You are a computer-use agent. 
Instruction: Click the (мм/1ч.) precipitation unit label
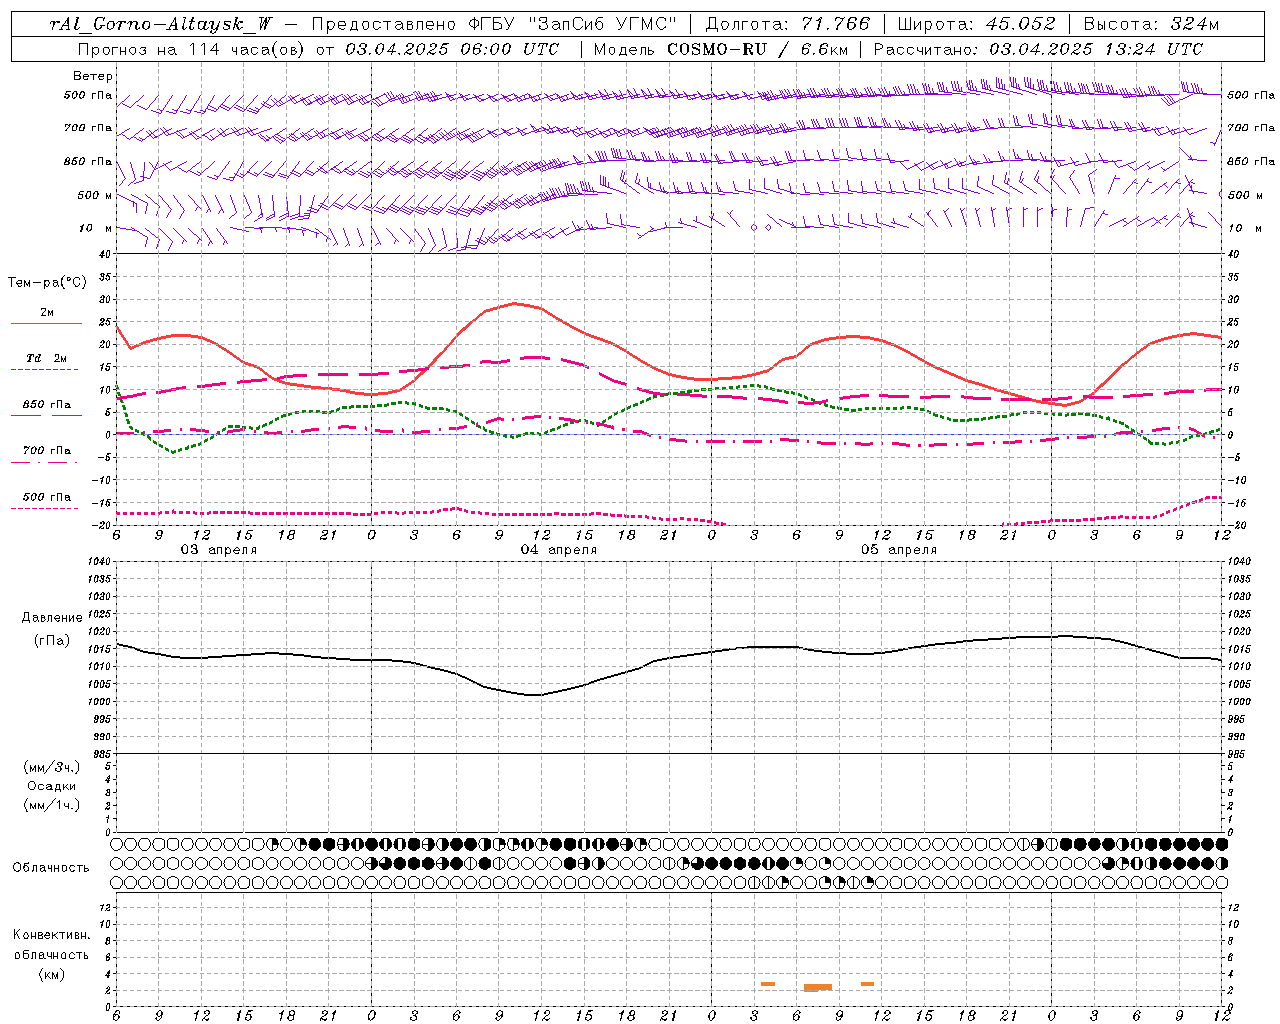click(x=52, y=805)
